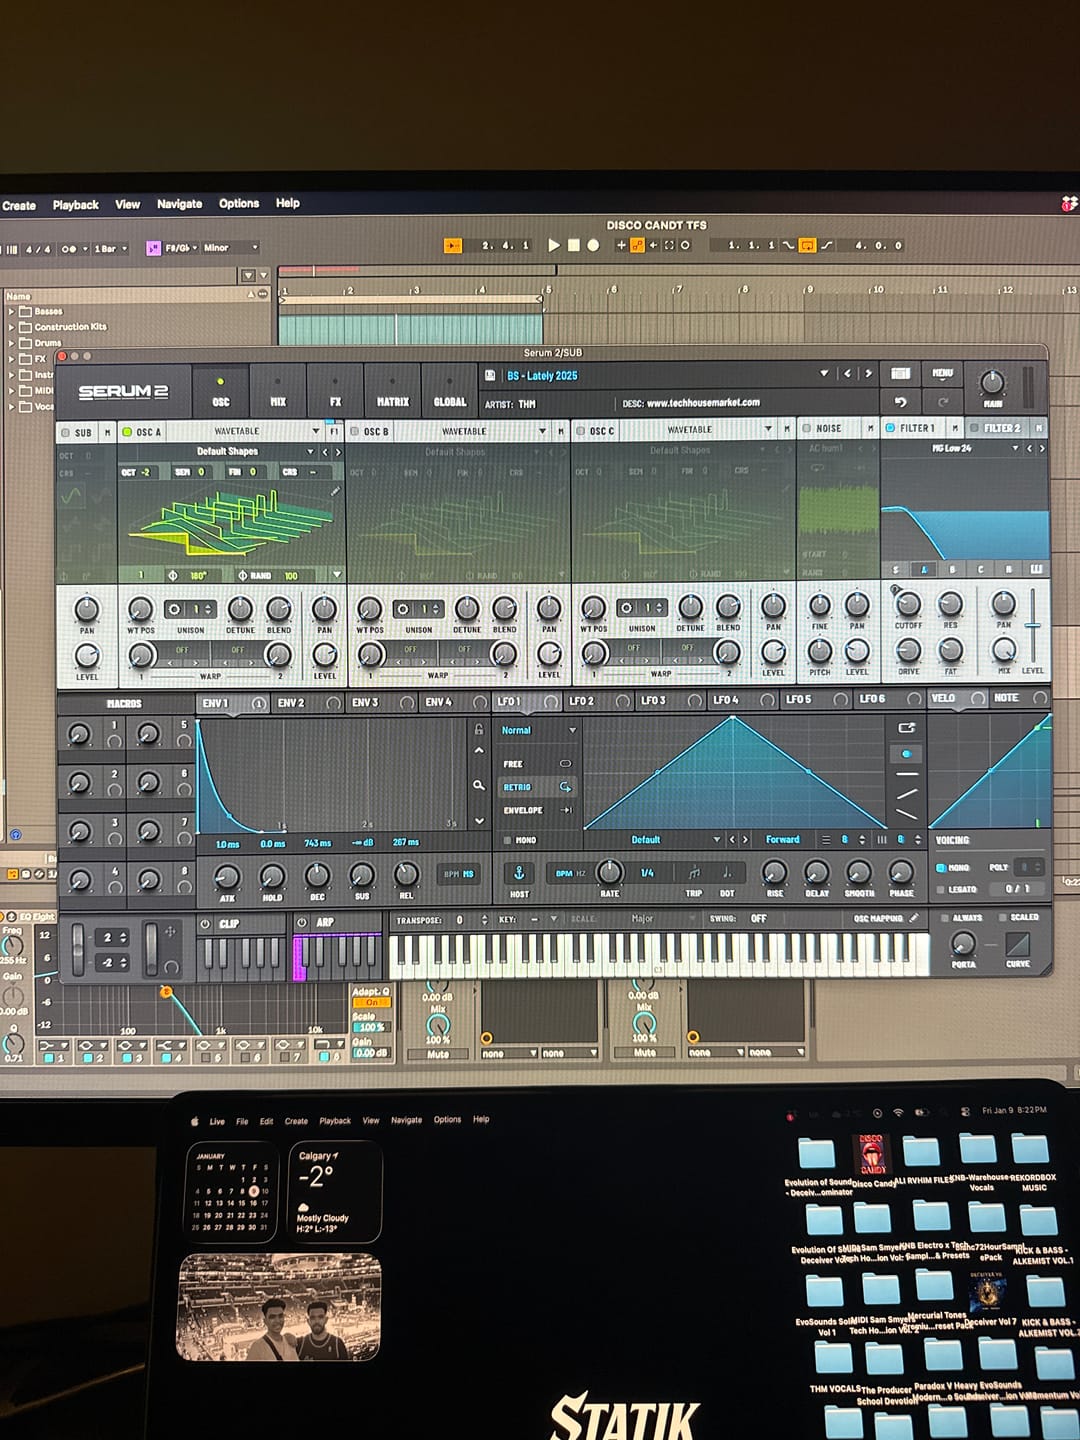This screenshot has height=1440, width=1080.
Task: Enable the NOISE oscillator
Action: 806,429
